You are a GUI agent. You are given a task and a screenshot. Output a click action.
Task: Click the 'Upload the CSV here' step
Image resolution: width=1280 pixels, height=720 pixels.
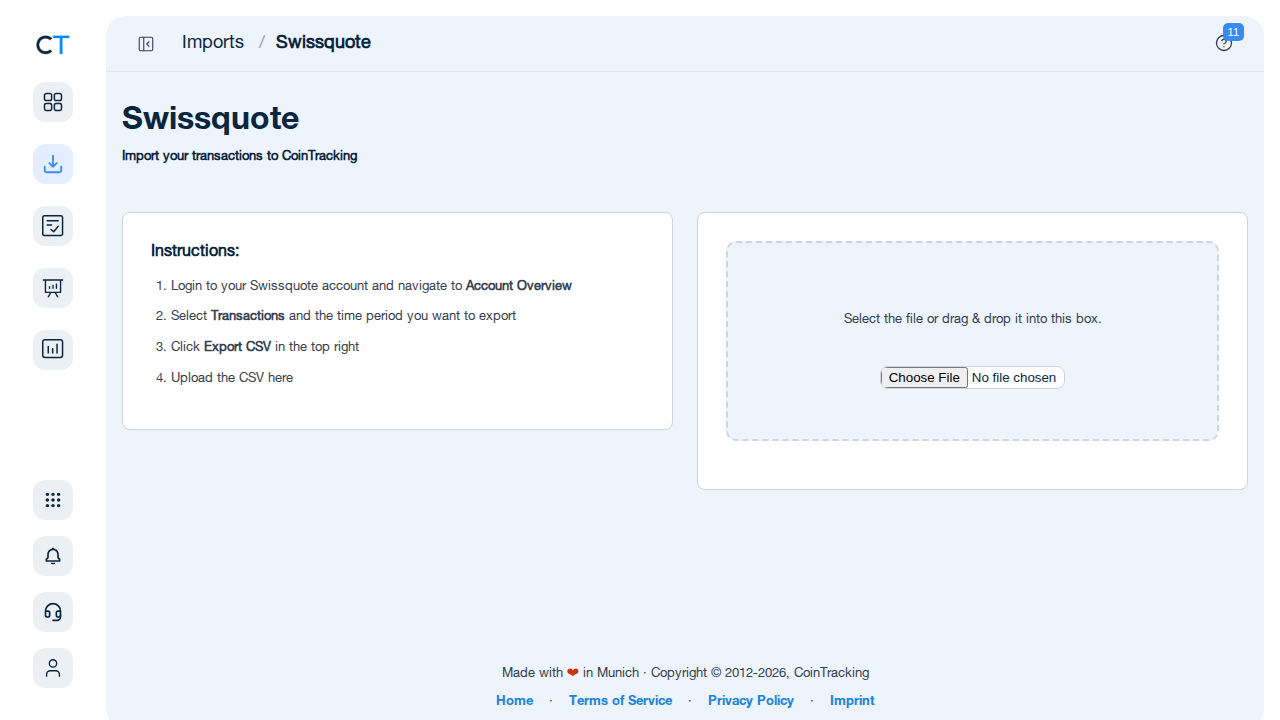pyautogui.click(x=232, y=377)
